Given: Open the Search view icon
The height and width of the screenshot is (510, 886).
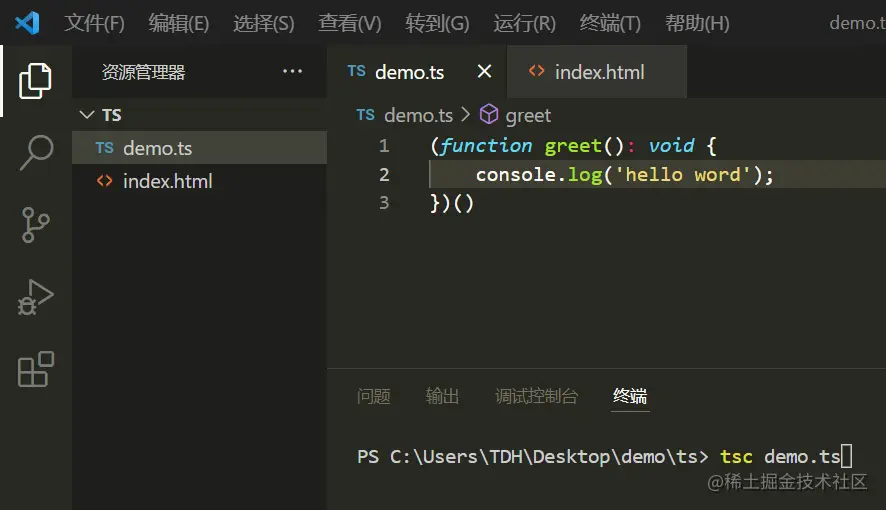Looking at the screenshot, I should 36,152.
